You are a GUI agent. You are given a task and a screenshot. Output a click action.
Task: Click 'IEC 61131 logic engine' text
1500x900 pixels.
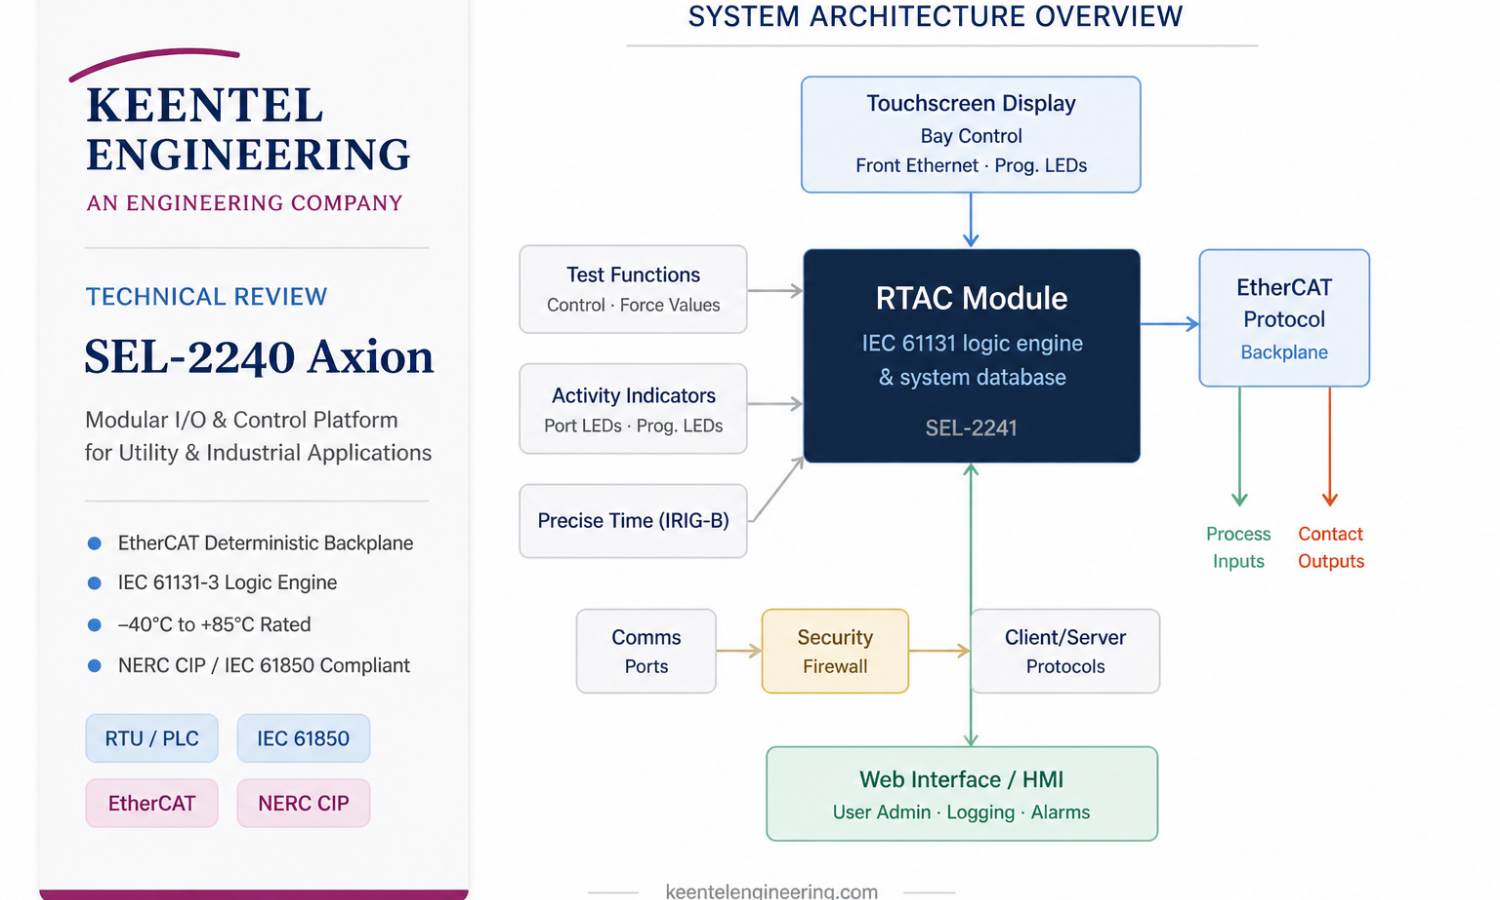[972, 344]
